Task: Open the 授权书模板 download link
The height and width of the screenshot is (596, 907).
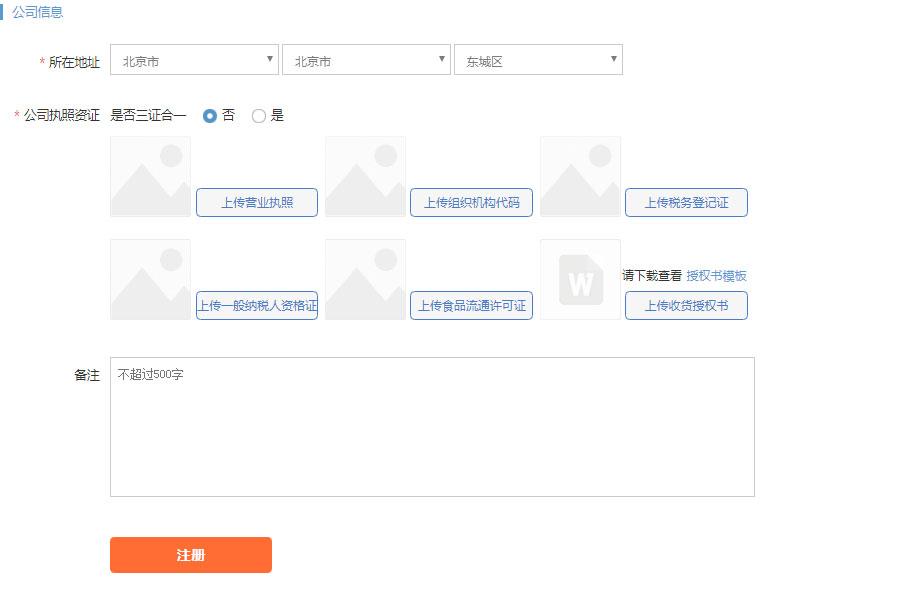Action: click(716, 276)
